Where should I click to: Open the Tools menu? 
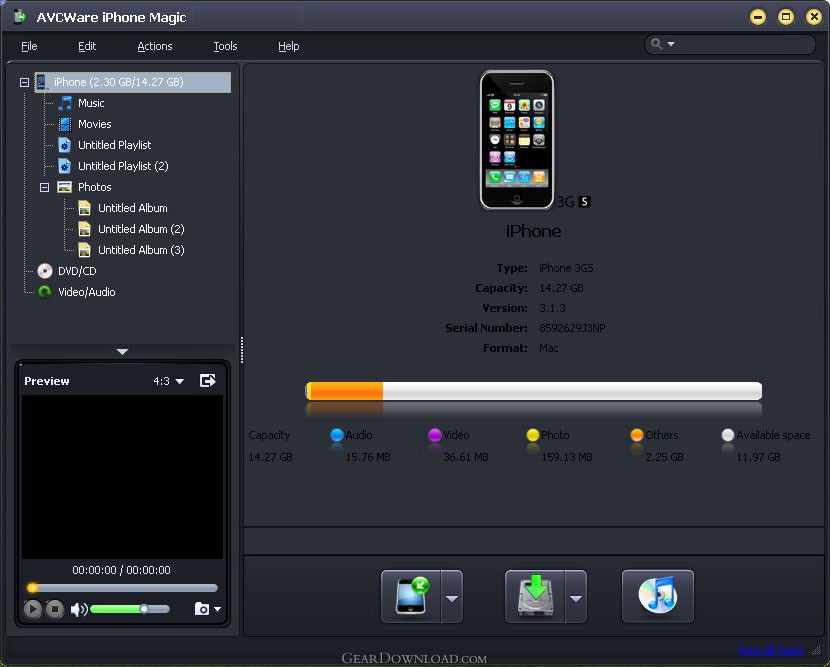pyautogui.click(x=225, y=47)
